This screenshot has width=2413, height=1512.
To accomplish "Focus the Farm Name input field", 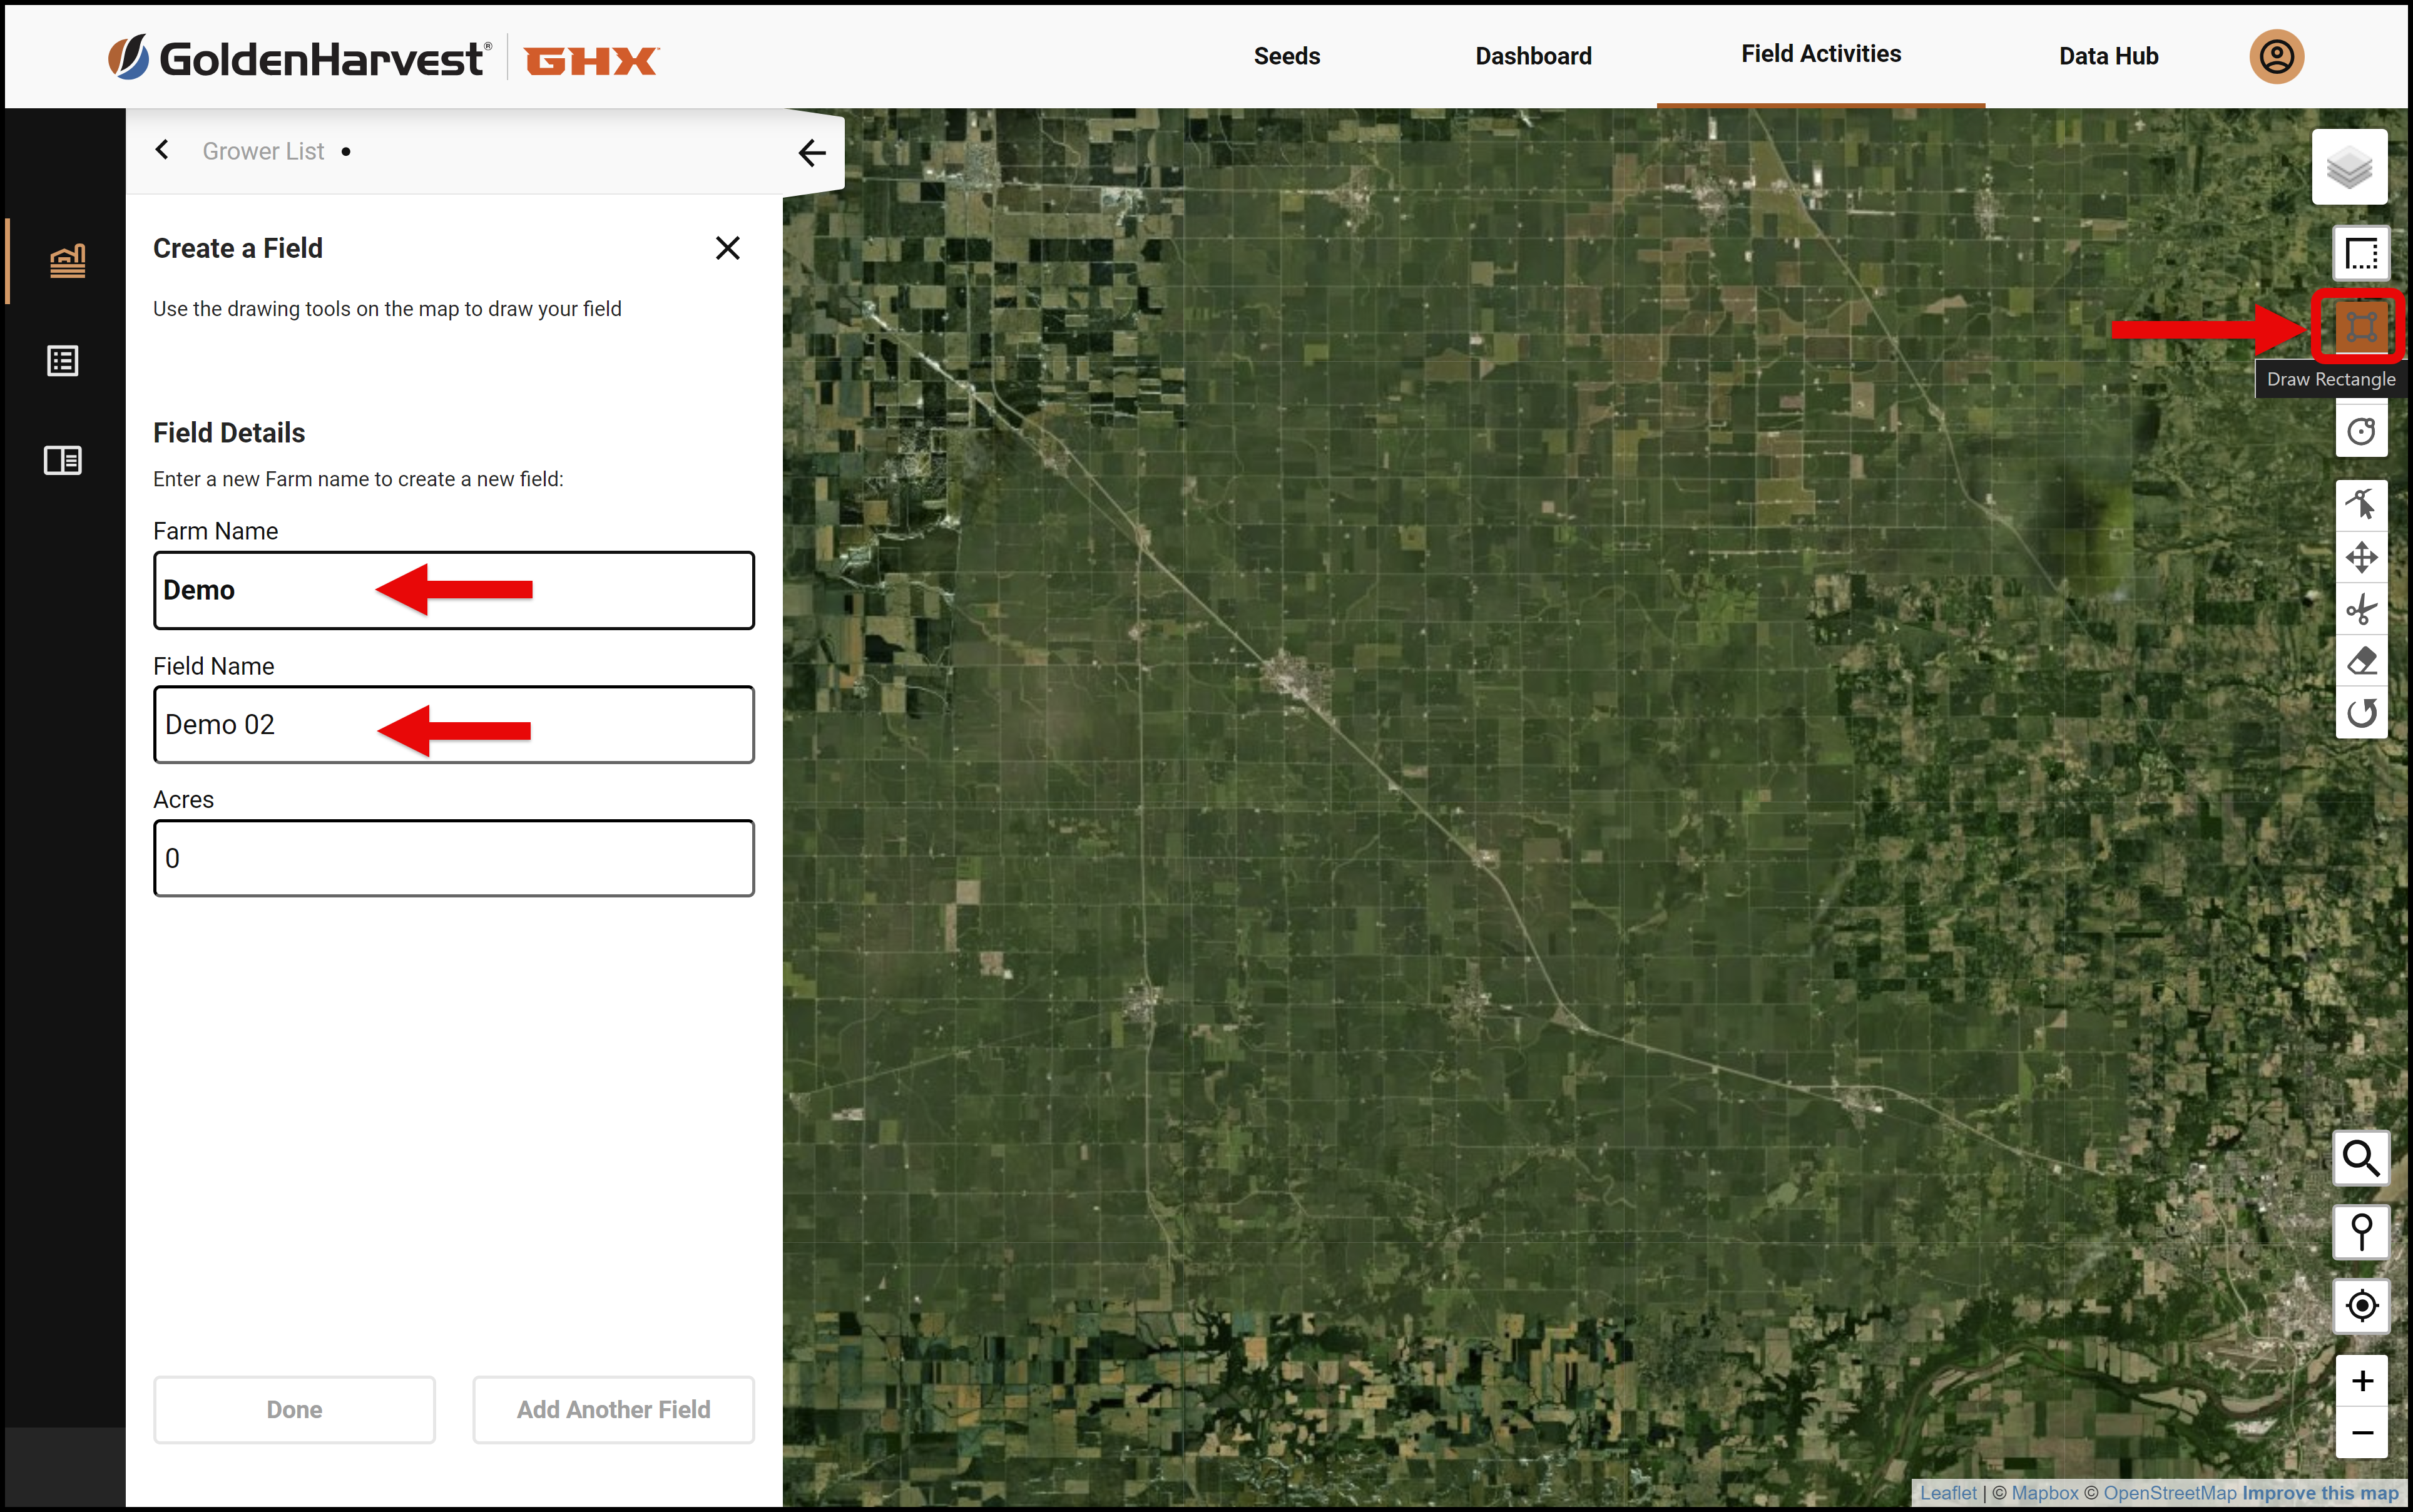I will pyautogui.click(x=454, y=590).
